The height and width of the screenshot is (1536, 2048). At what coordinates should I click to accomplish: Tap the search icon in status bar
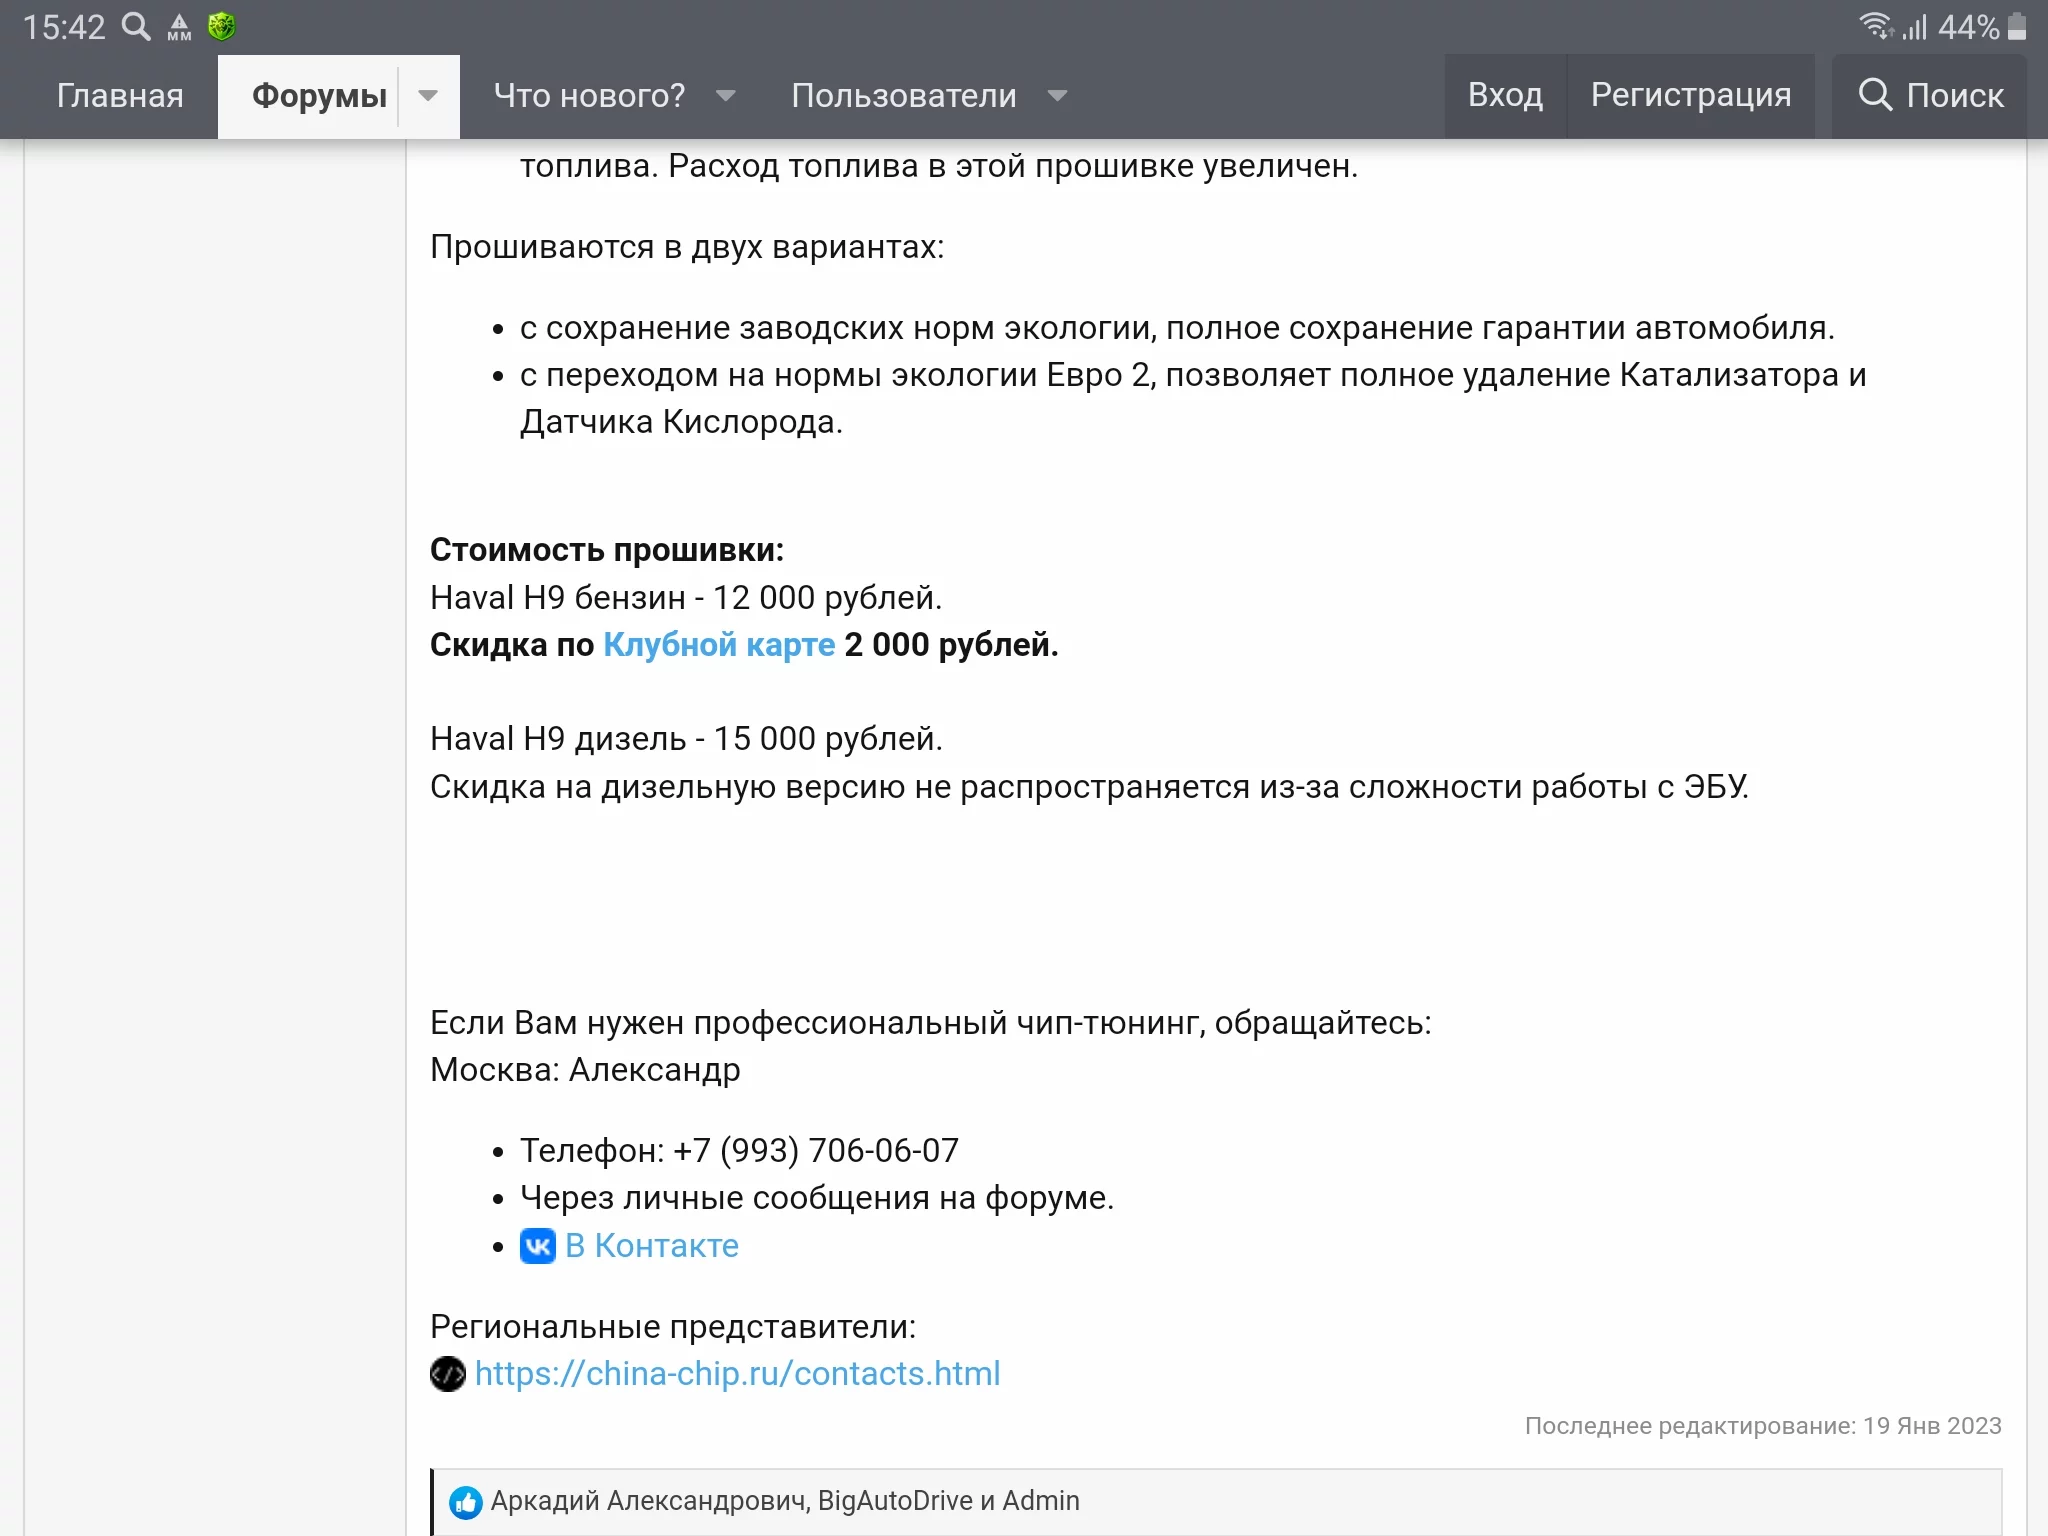(x=136, y=26)
